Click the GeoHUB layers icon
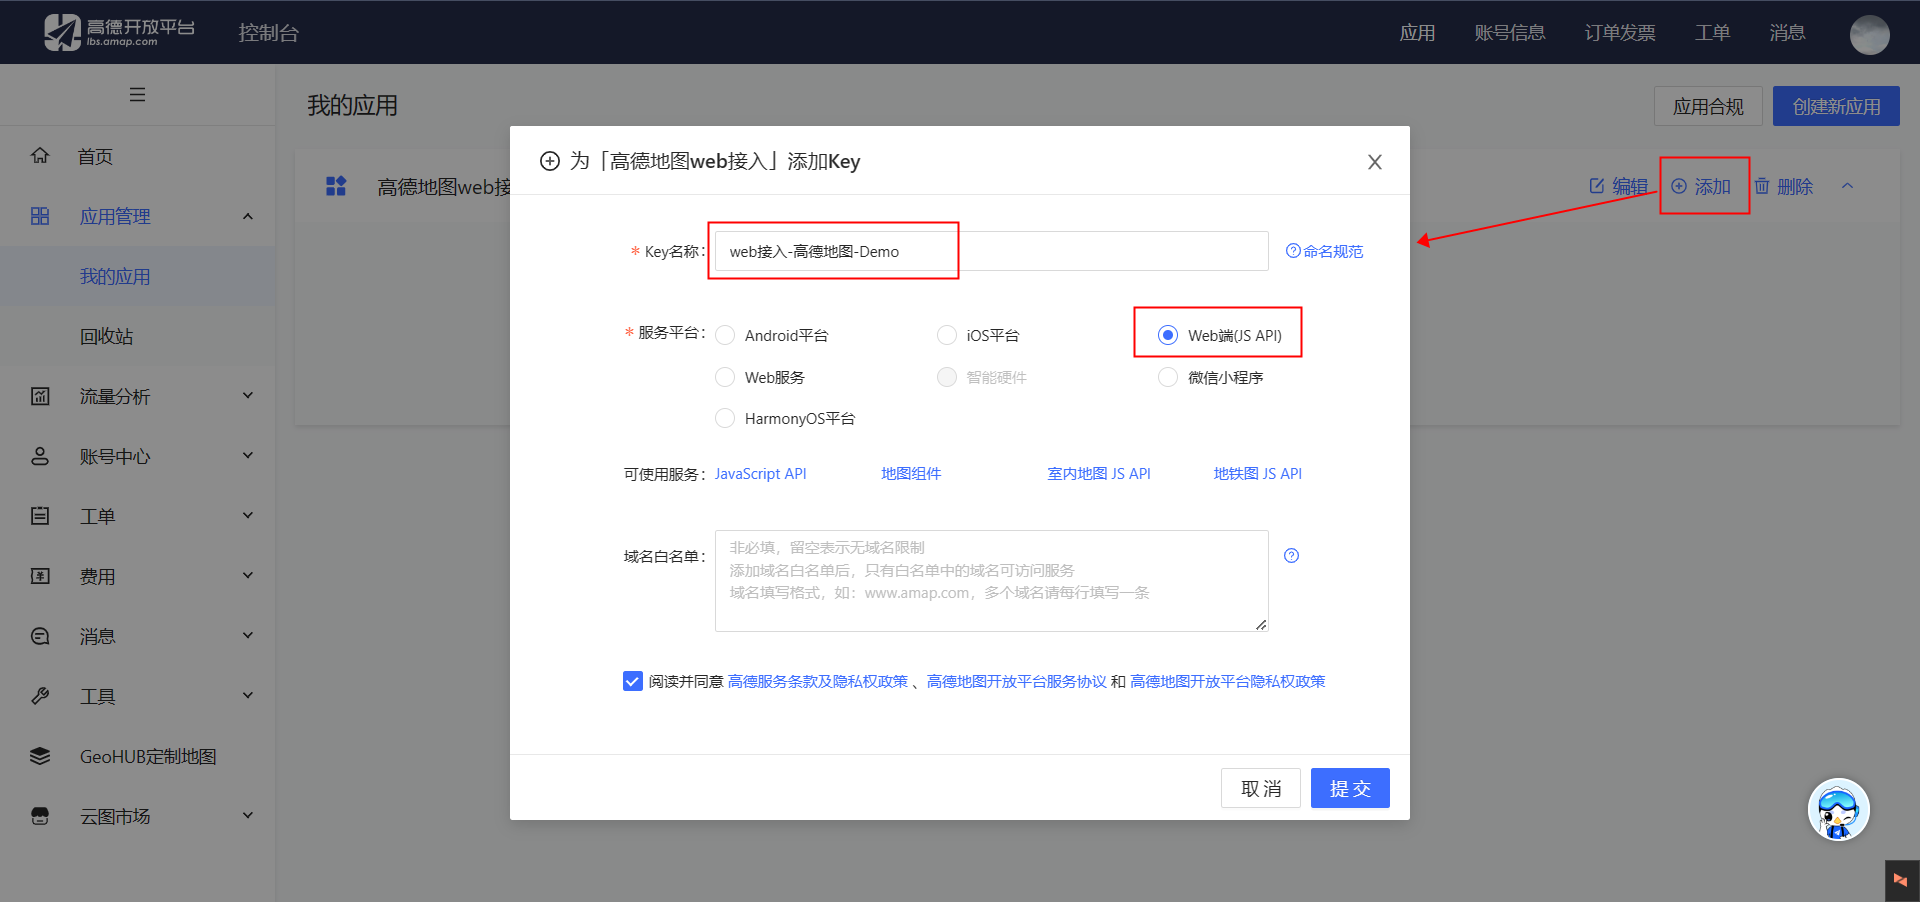This screenshot has height=902, width=1920. [40, 756]
